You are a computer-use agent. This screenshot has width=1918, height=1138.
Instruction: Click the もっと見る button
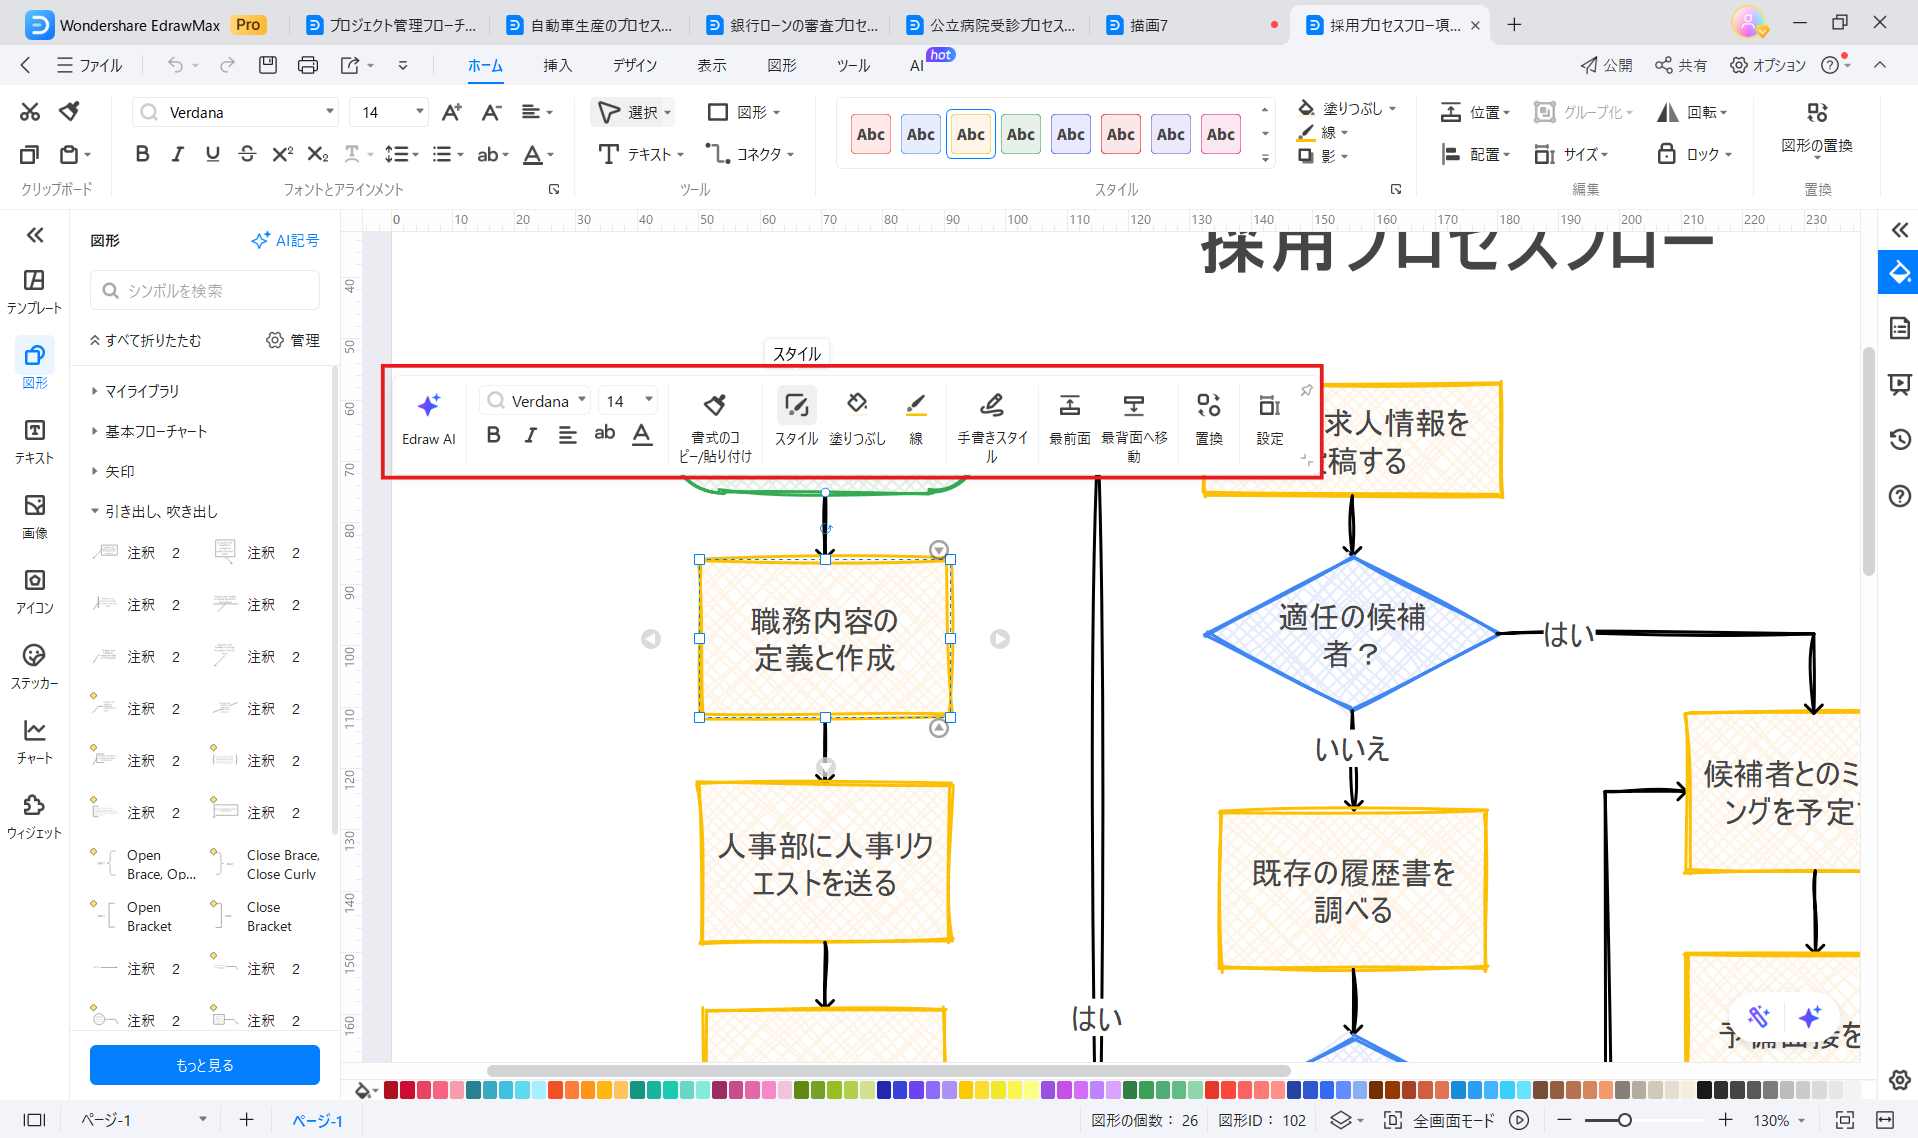click(205, 1065)
